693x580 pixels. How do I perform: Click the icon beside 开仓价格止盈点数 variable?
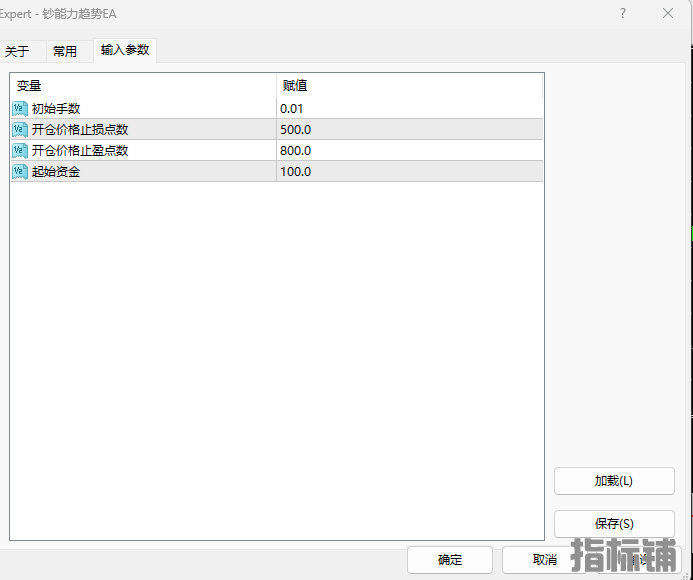point(20,150)
